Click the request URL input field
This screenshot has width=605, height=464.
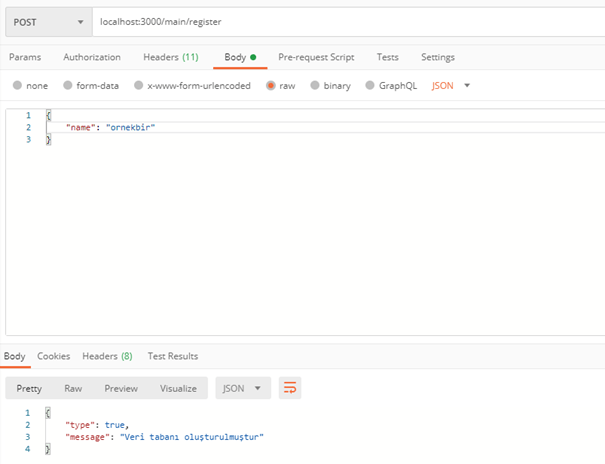pyautogui.click(x=340, y=21)
